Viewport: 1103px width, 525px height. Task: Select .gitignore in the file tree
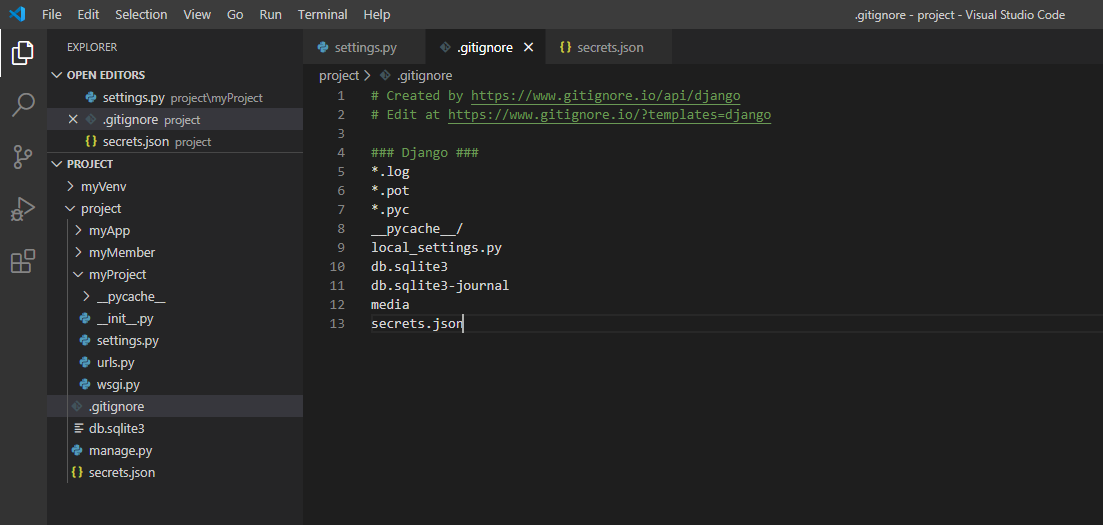coord(175,406)
